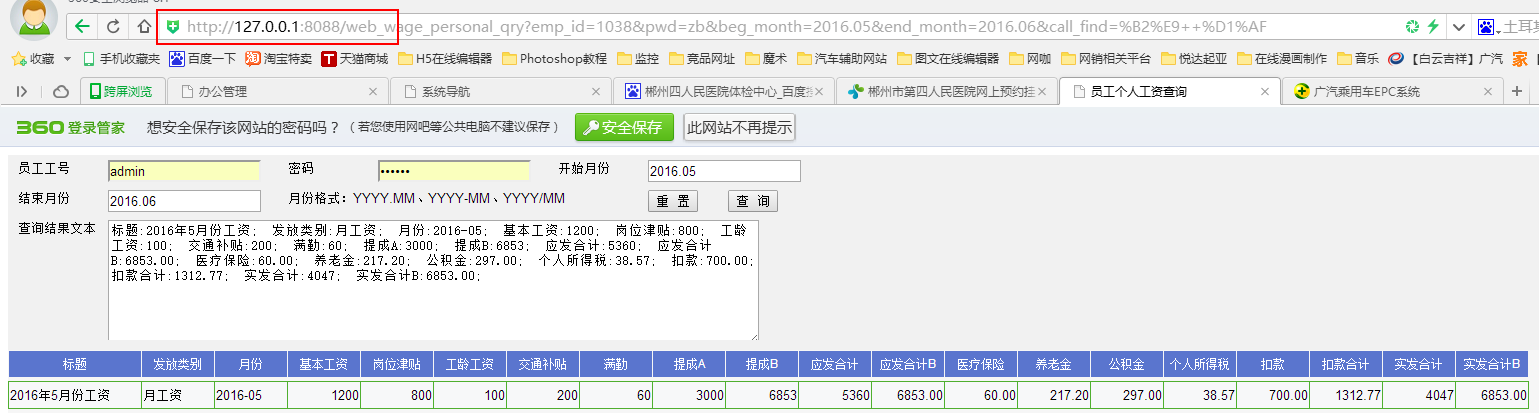Click the green 安全保存 button
This screenshot has width=1539, height=413.
point(624,127)
